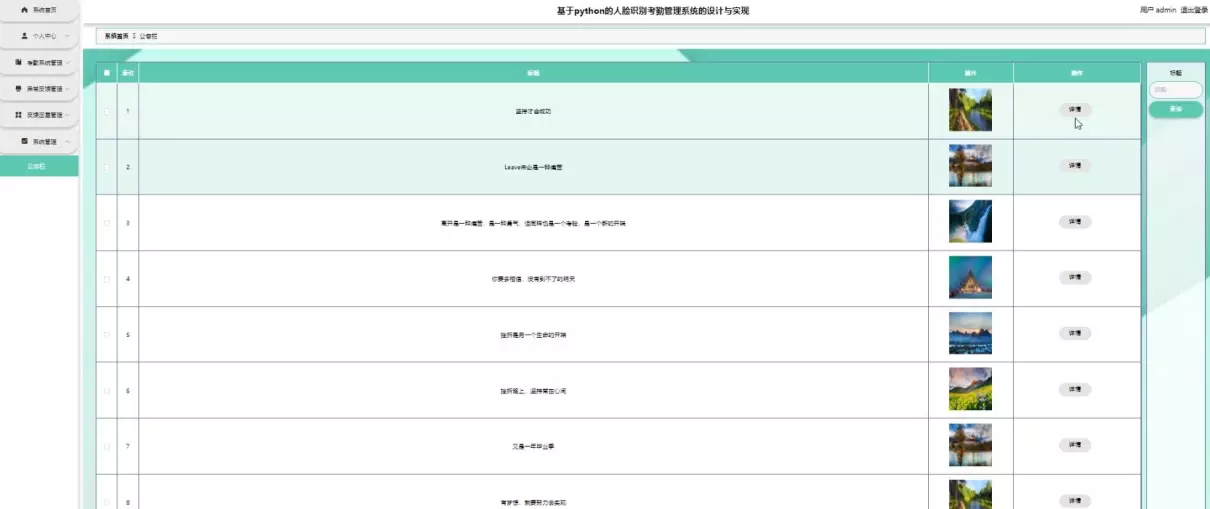Click the title text in row 4

point(533,279)
